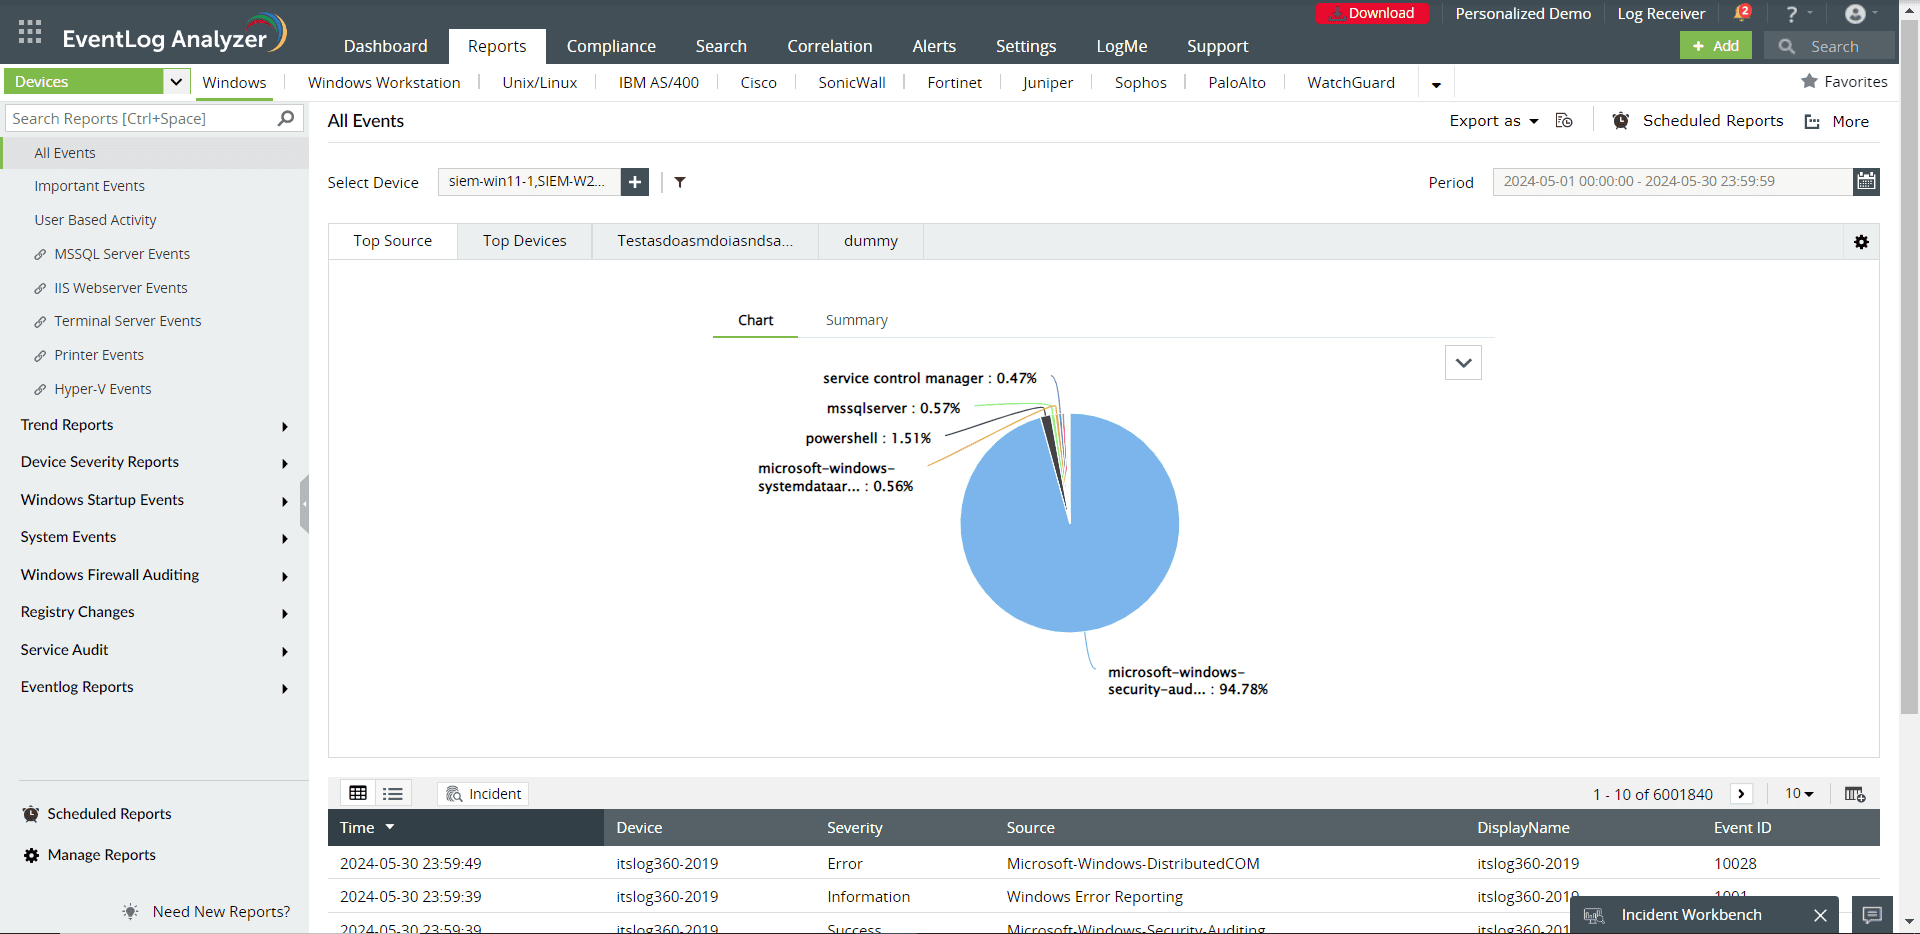Switch to table grid view icon
Image resolution: width=1920 pixels, height=934 pixels.
[x=358, y=793]
